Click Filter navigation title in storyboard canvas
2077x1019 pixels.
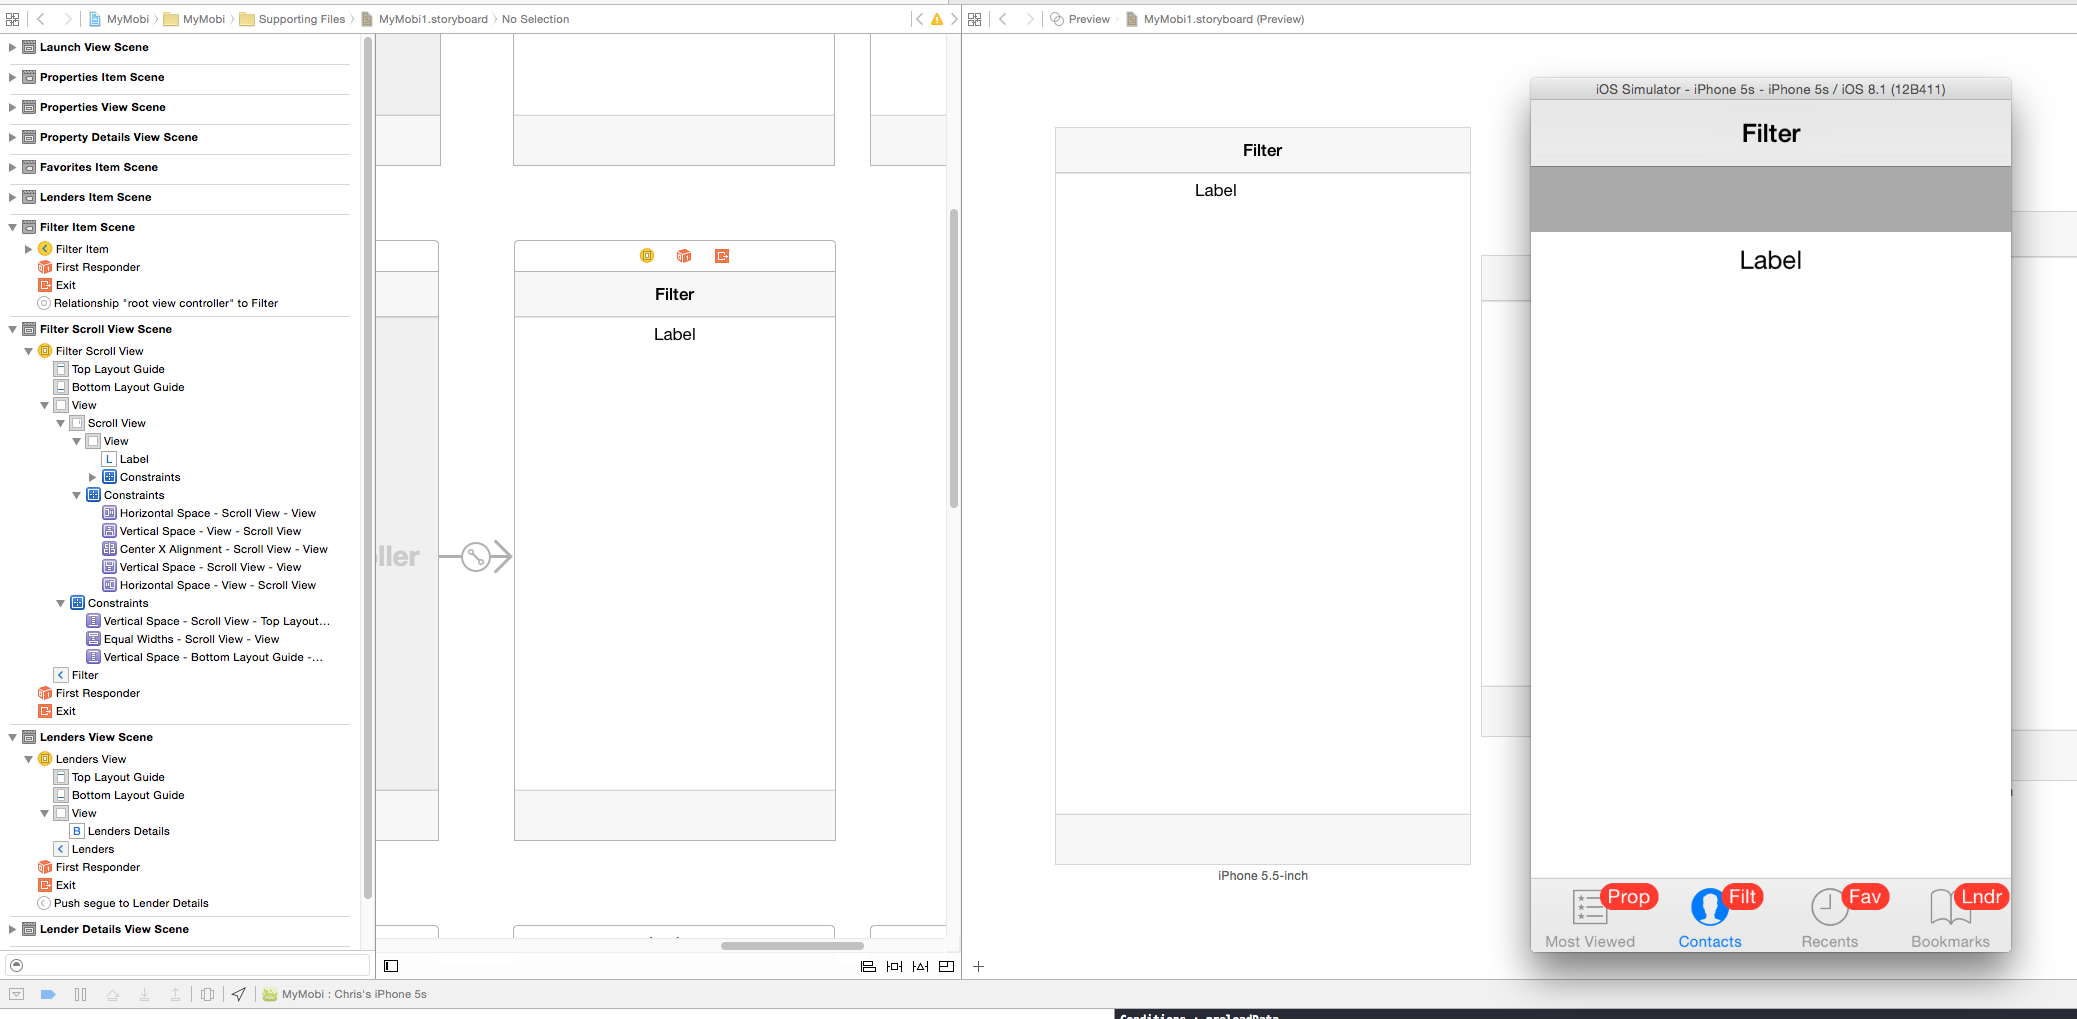coord(674,294)
